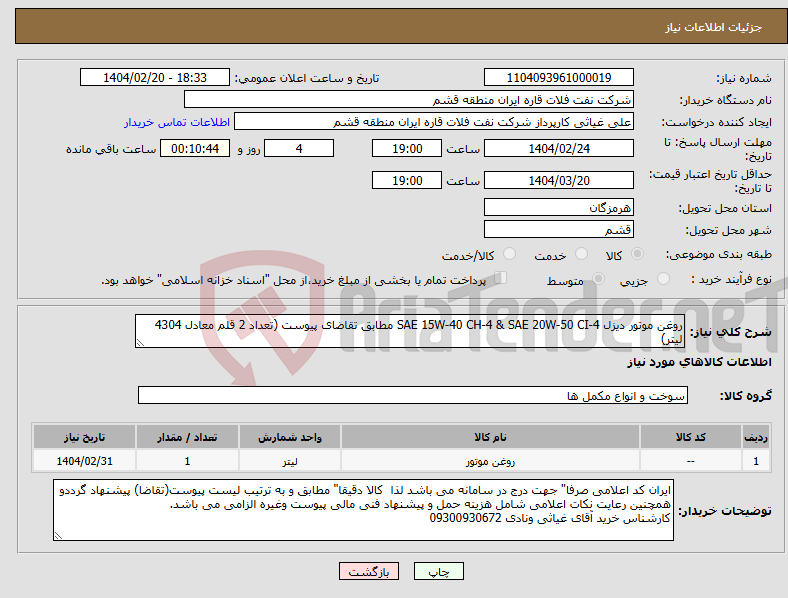Click the delivery city field قشم
The height and width of the screenshot is (598, 788).
(x=559, y=230)
